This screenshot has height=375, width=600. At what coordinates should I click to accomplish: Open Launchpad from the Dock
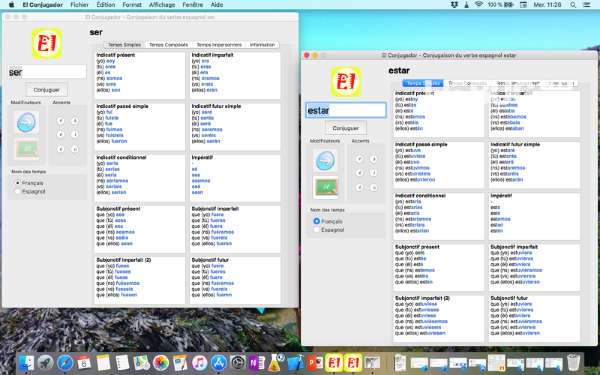coord(46,363)
